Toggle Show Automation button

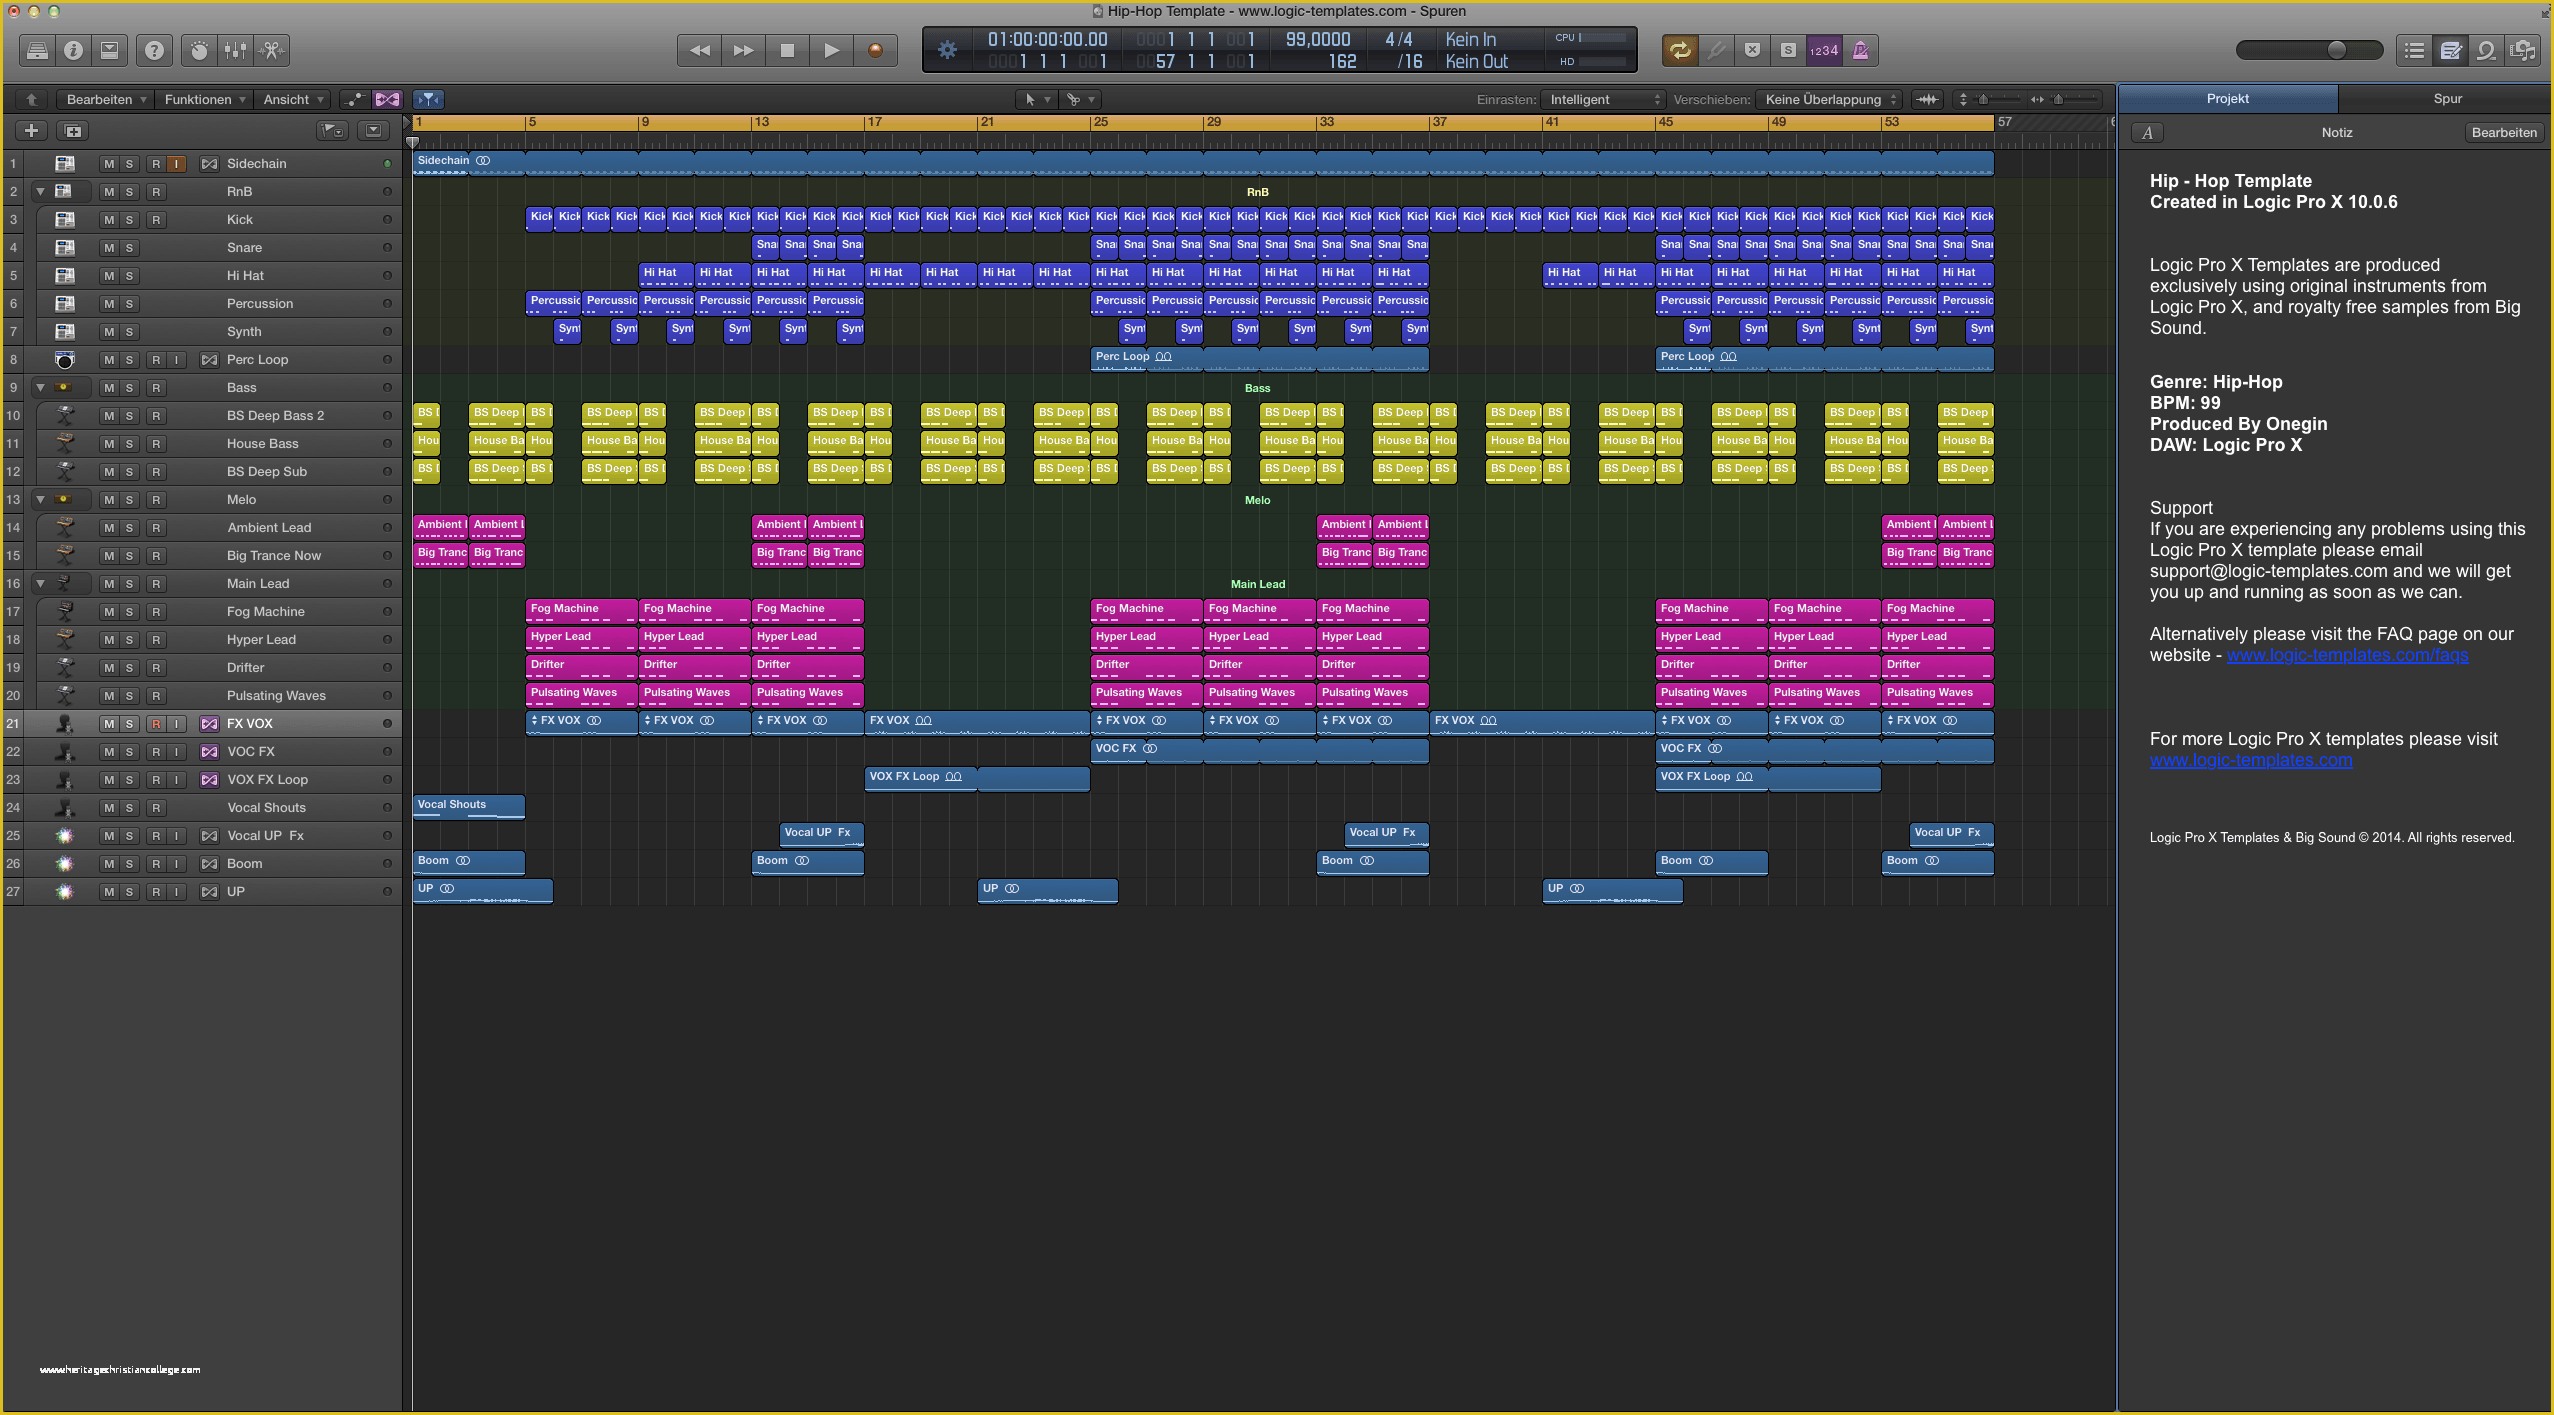(x=354, y=99)
